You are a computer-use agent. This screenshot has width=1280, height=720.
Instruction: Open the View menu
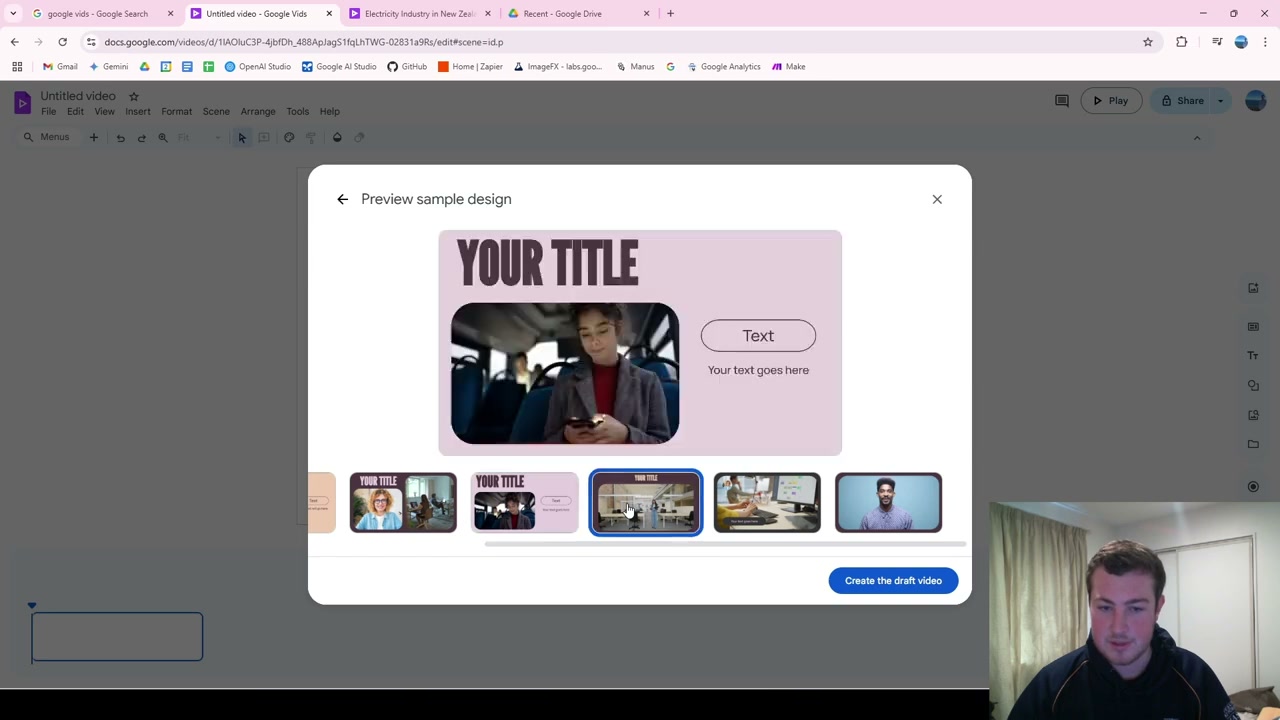point(104,111)
